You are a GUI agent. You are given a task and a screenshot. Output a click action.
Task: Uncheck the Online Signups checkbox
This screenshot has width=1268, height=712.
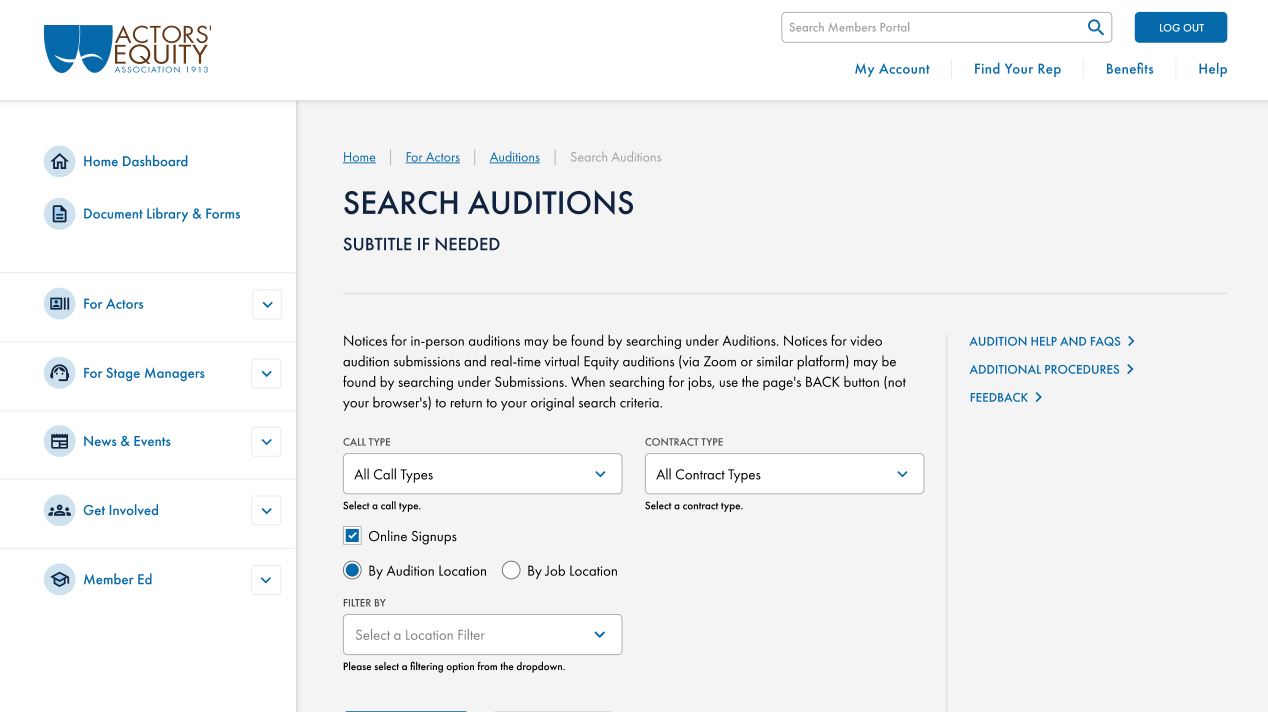click(352, 535)
